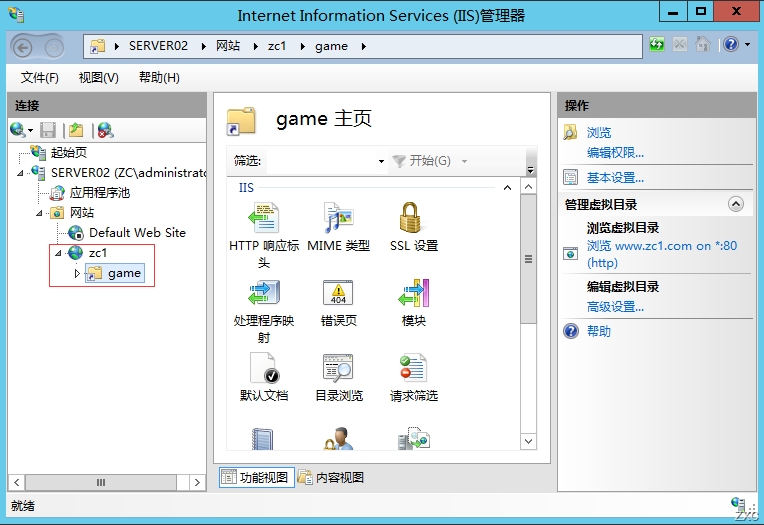Screen dimensions: 764x525
Task: Collapse the zc1 site tree node
Action: click(58, 253)
